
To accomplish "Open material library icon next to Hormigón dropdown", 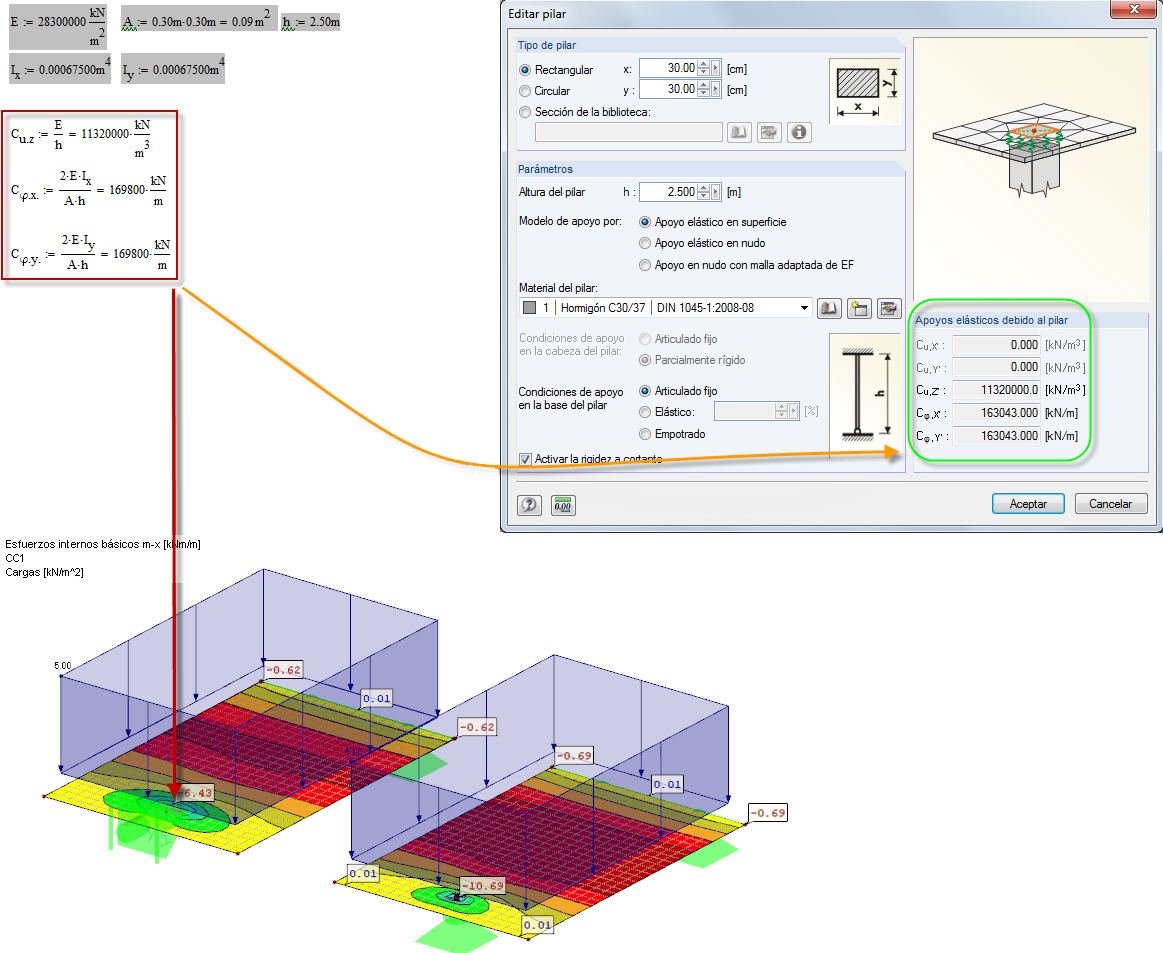I will click(x=829, y=308).
